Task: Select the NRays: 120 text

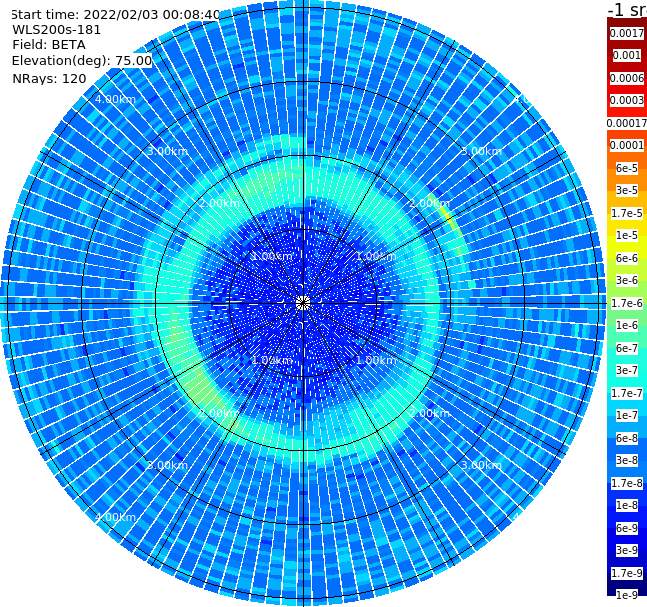Action: [x=49, y=78]
